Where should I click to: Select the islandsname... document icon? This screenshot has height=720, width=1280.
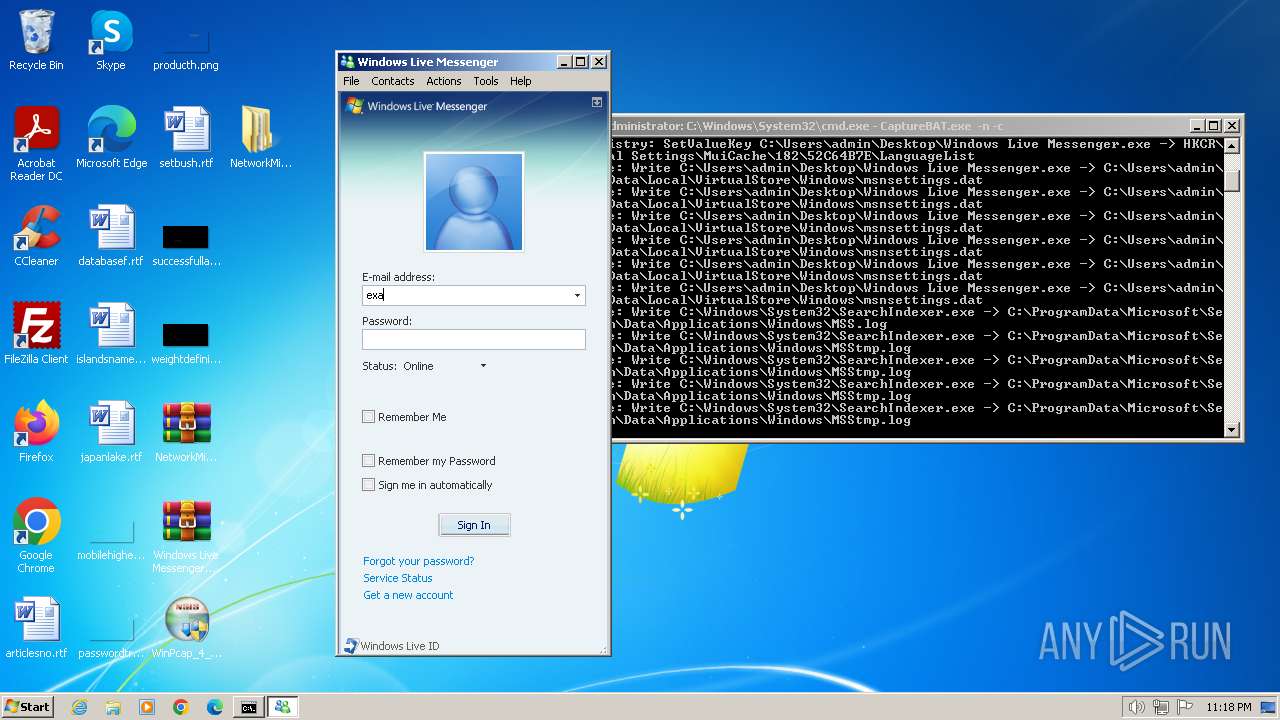(111, 334)
